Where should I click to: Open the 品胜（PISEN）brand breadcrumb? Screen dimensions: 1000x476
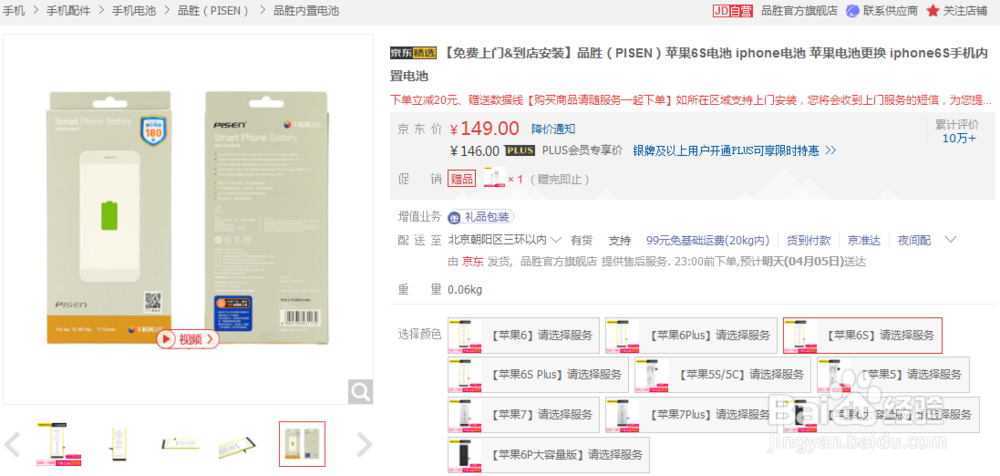click(214, 11)
